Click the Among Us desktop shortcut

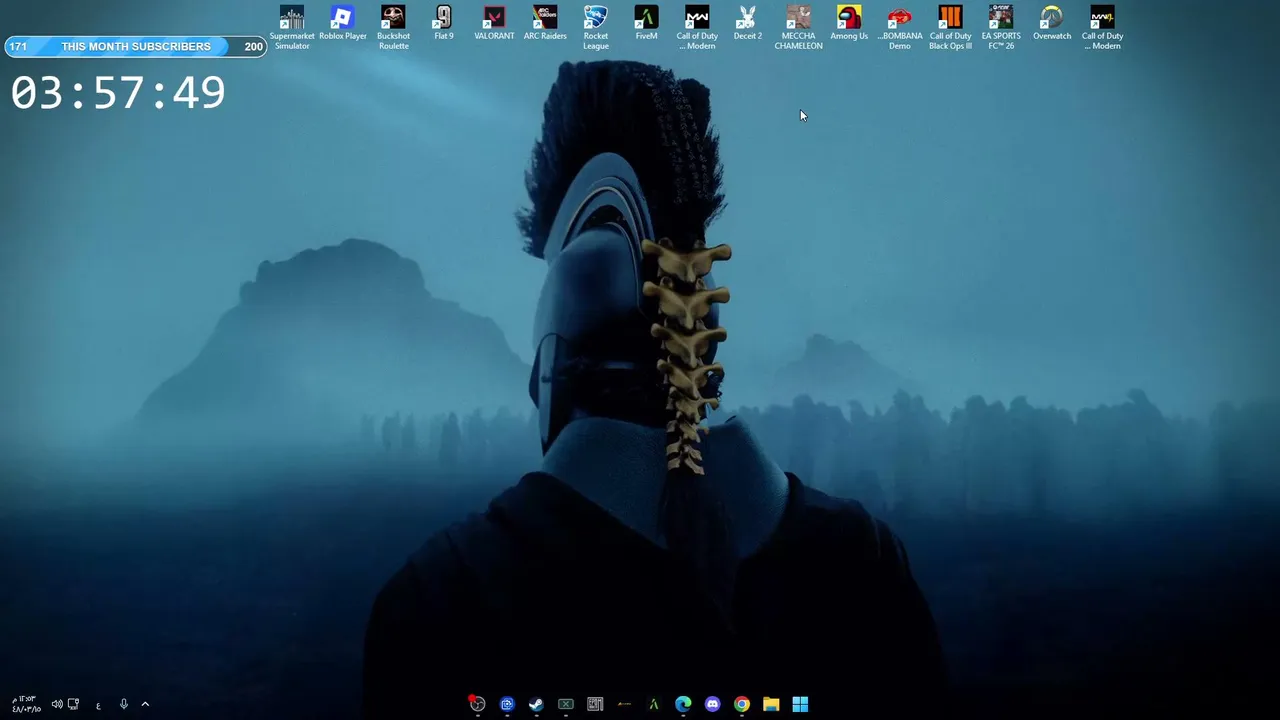click(x=849, y=23)
